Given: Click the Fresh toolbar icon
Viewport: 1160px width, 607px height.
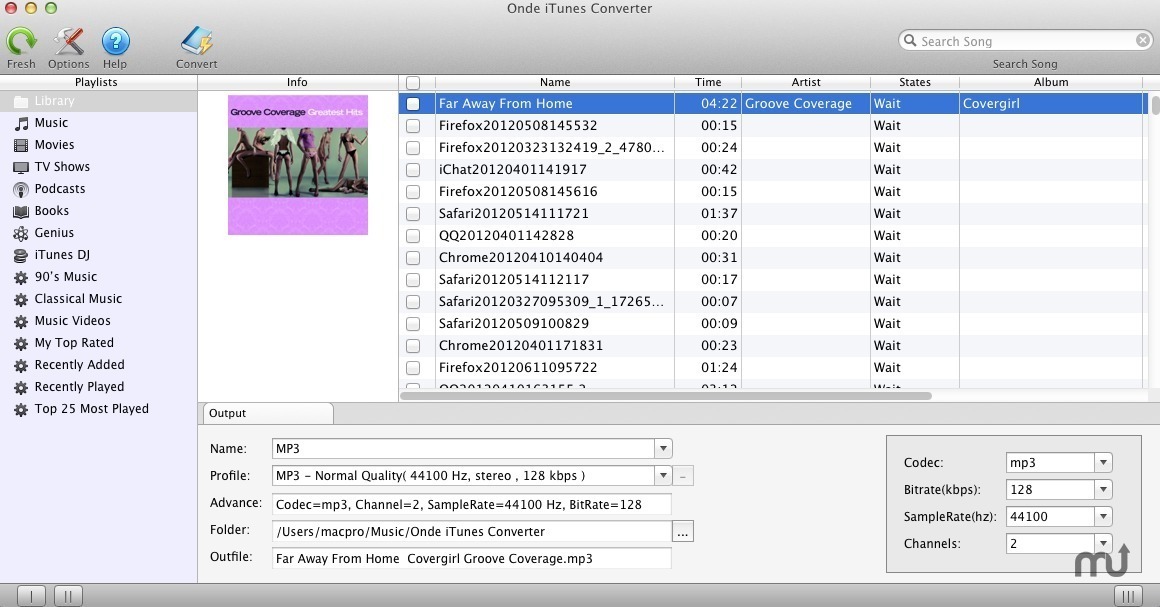Looking at the screenshot, I should point(21,42).
